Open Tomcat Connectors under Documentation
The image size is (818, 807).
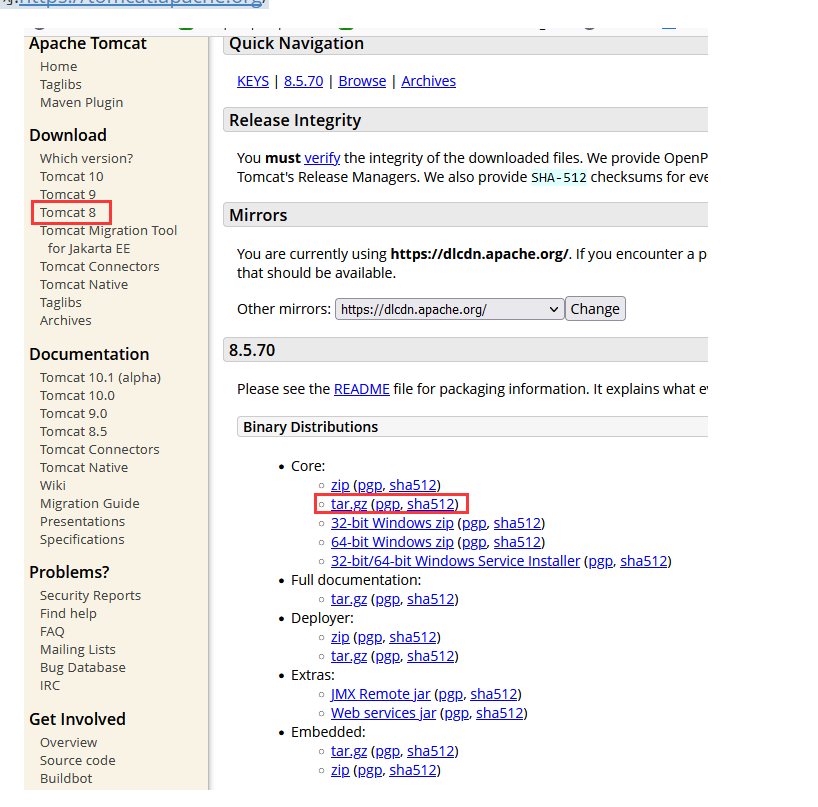tap(100, 450)
